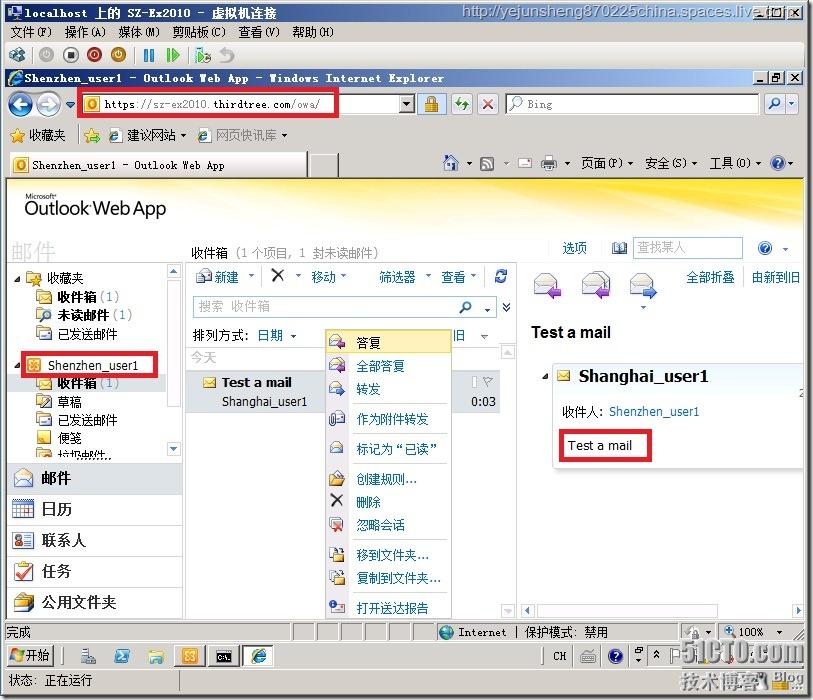813x700 pixels.
Task: Click the add to favorites bar star icon
Action: coord(92,136)
